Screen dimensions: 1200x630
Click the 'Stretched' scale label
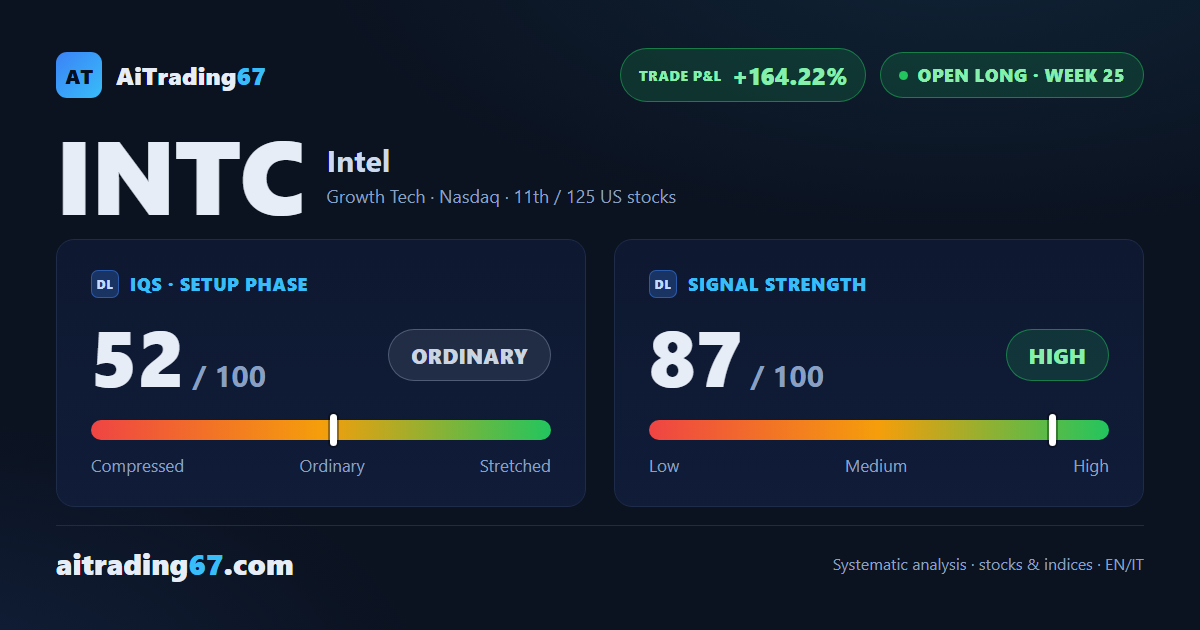pos(515,466)
